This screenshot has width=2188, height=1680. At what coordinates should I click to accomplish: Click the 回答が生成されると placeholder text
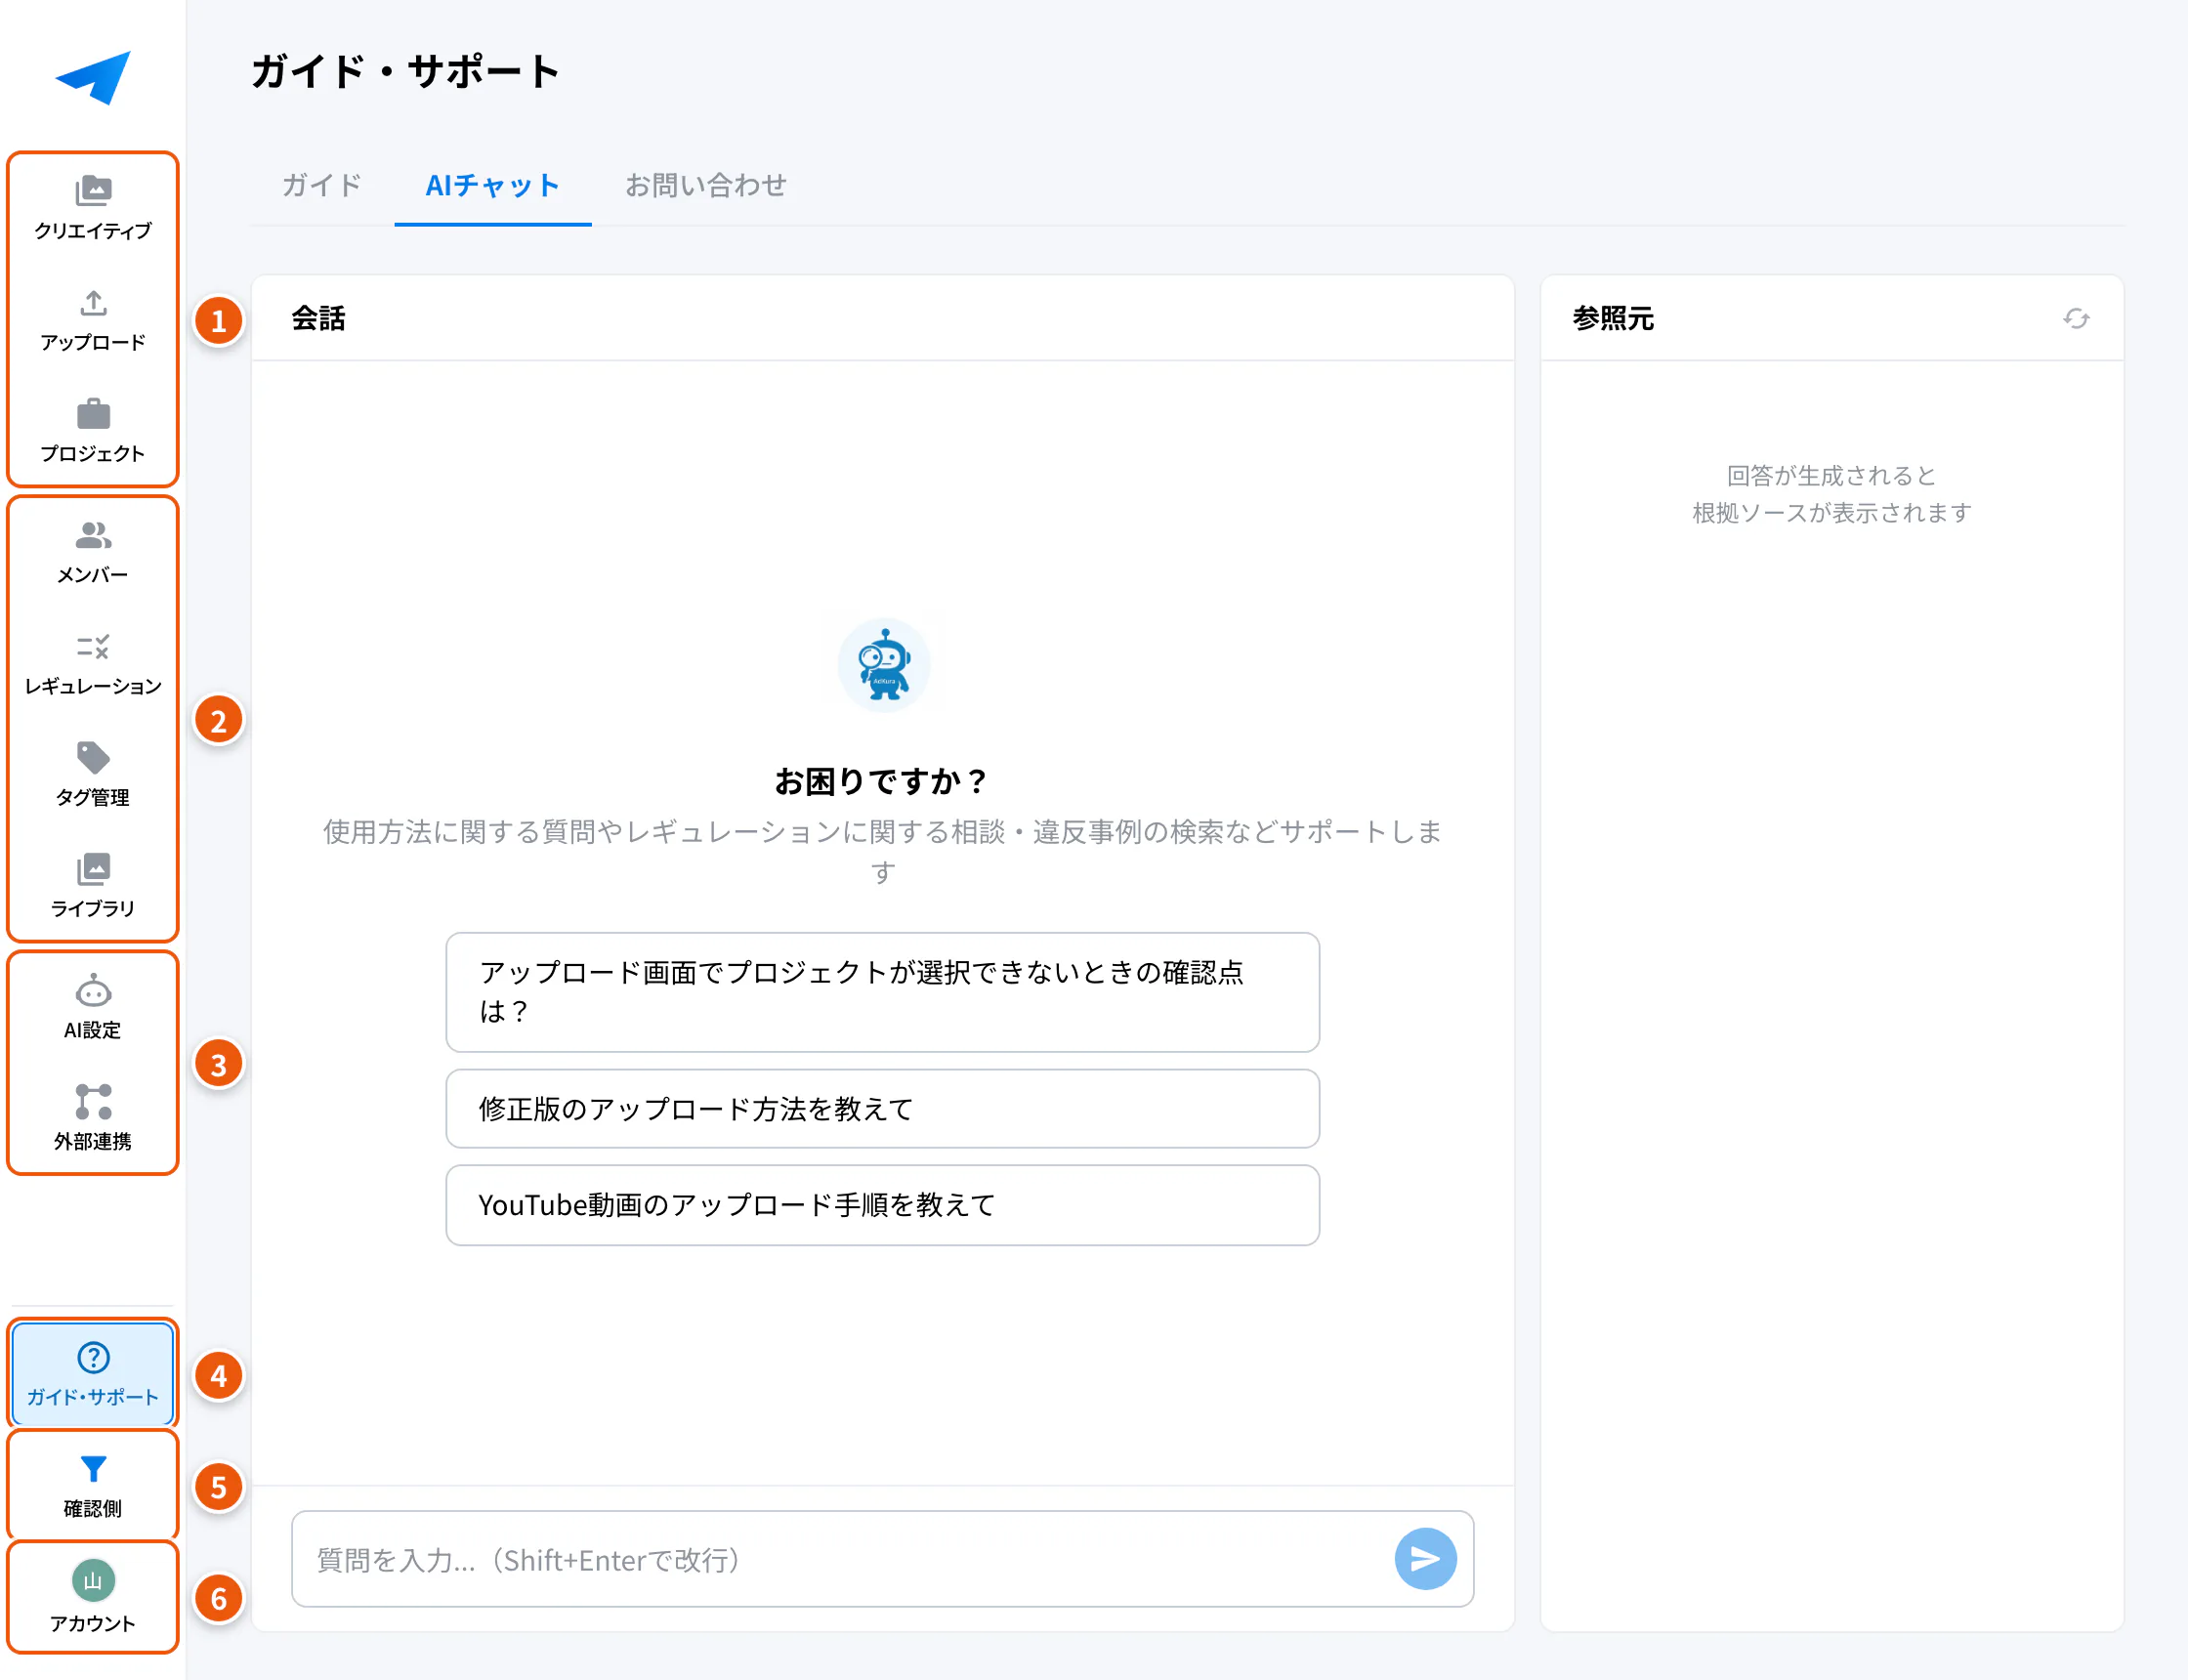1832,476
